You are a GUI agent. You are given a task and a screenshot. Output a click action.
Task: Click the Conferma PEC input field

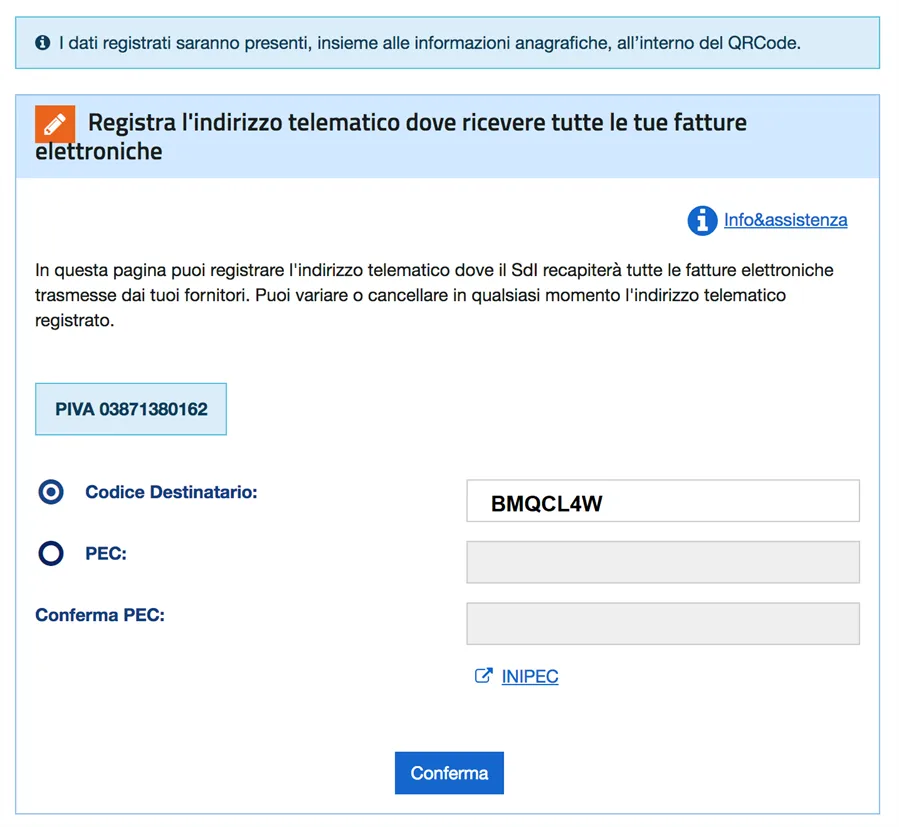pyautogui.click(x=662, y=623)
